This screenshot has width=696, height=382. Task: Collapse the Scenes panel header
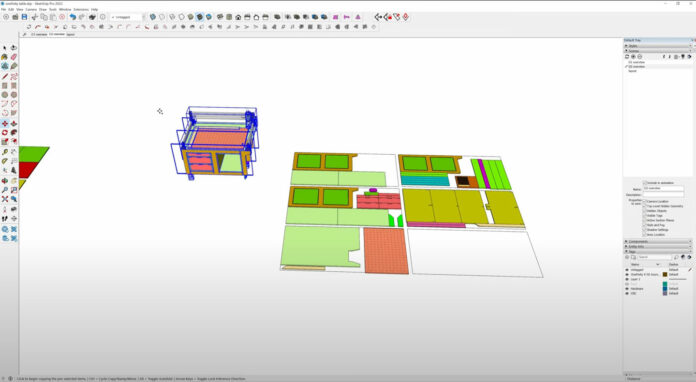[658, 51]
